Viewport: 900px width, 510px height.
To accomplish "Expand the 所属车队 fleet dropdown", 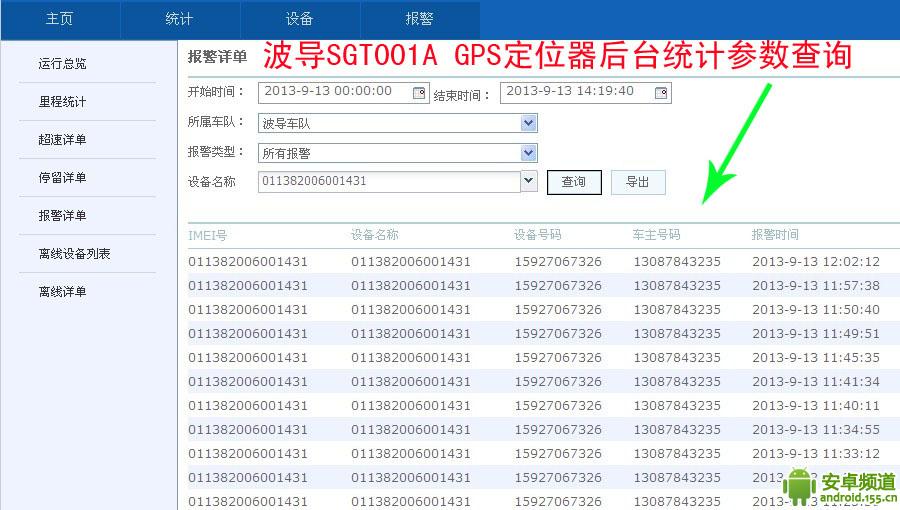I will click(529, 123).
